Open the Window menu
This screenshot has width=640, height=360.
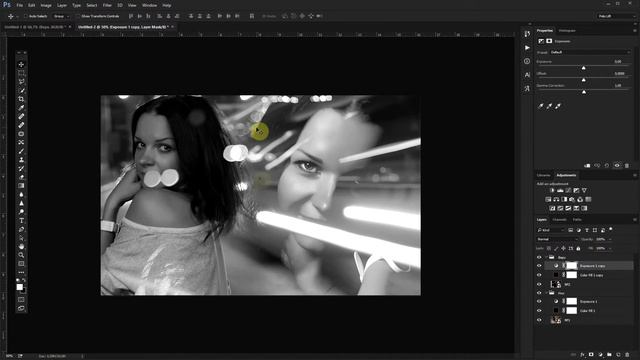(149, 5)
